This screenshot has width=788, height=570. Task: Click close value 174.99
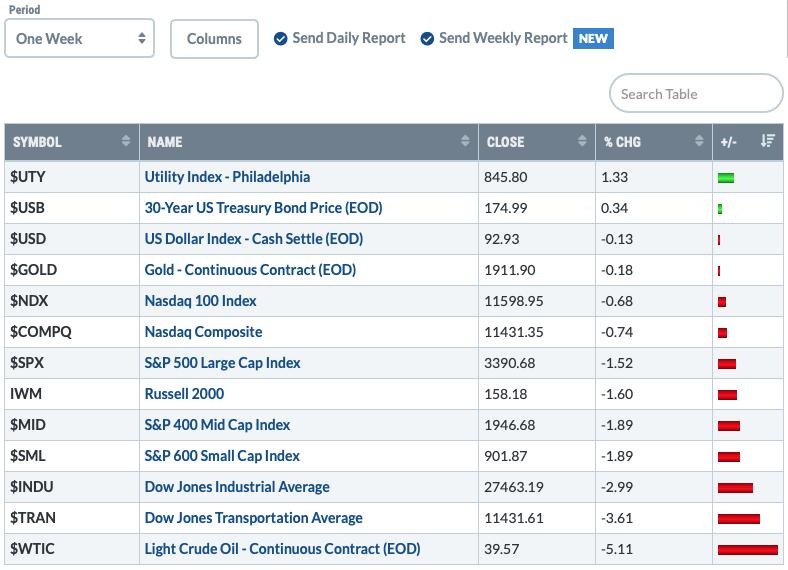(506, 208)
